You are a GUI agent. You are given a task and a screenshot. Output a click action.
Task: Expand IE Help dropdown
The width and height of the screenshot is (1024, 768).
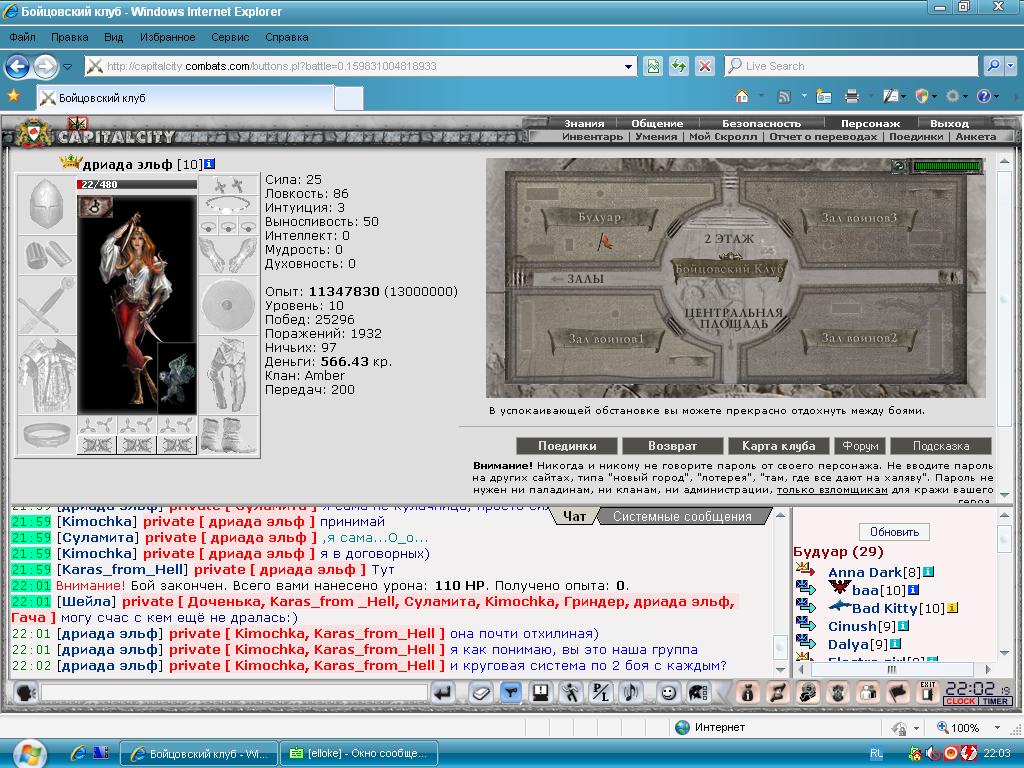click(997, 97)
